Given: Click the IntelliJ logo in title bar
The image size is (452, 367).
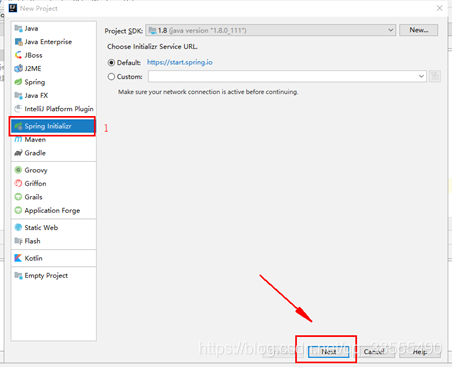Looking at the screenshot, I should click(x=13, y=8).
